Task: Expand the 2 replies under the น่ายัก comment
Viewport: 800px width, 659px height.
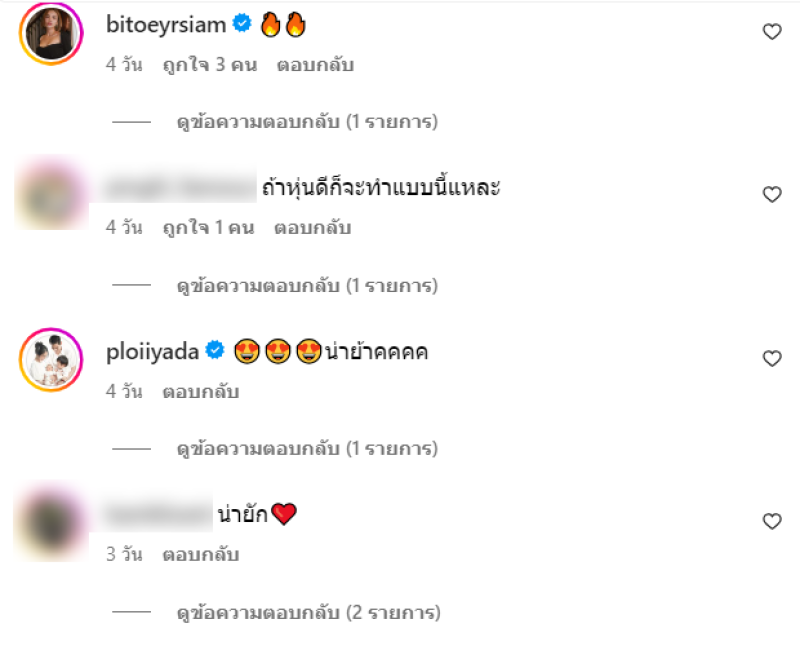Action: tap(309, 613)
